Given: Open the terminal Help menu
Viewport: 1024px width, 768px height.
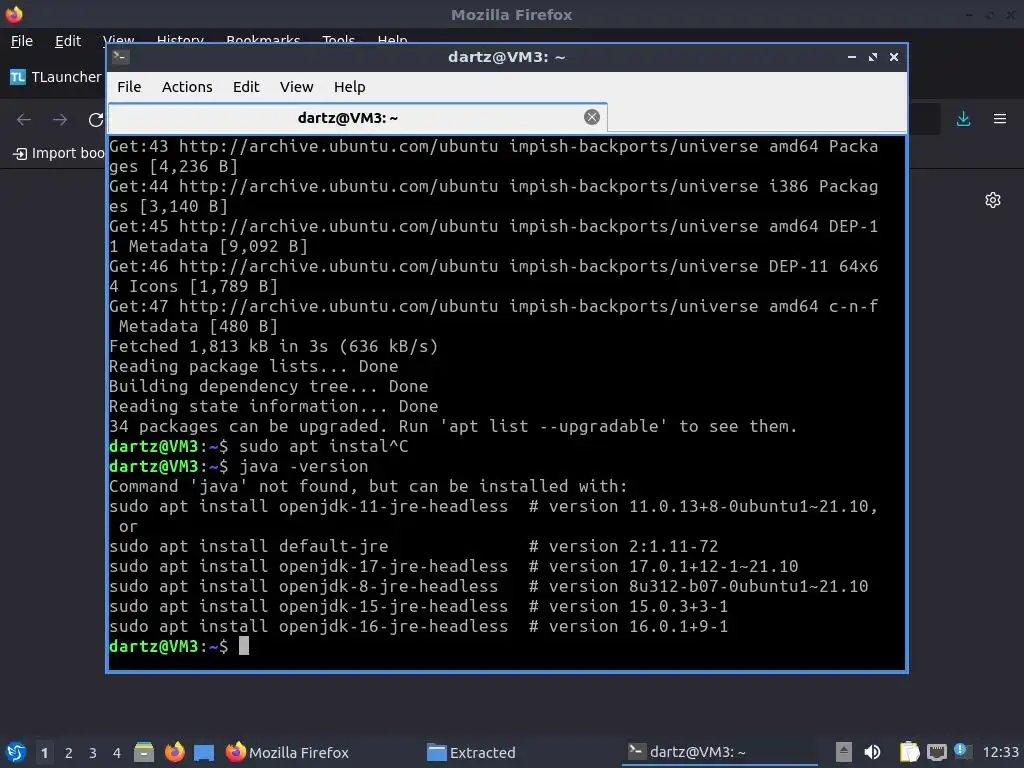Looking at the screenshot, I should (349, 87).
